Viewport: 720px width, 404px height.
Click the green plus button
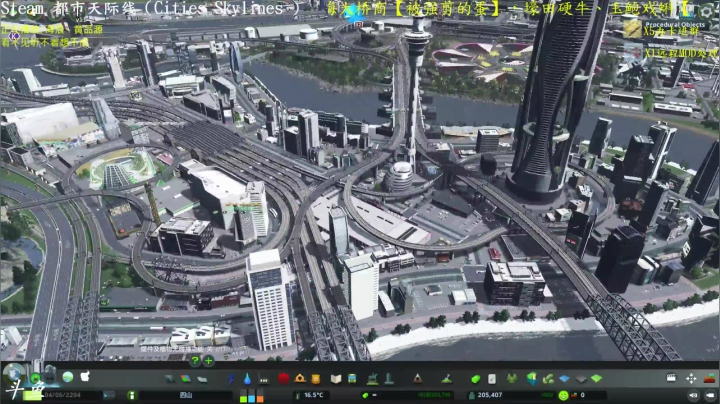point(208,361)
